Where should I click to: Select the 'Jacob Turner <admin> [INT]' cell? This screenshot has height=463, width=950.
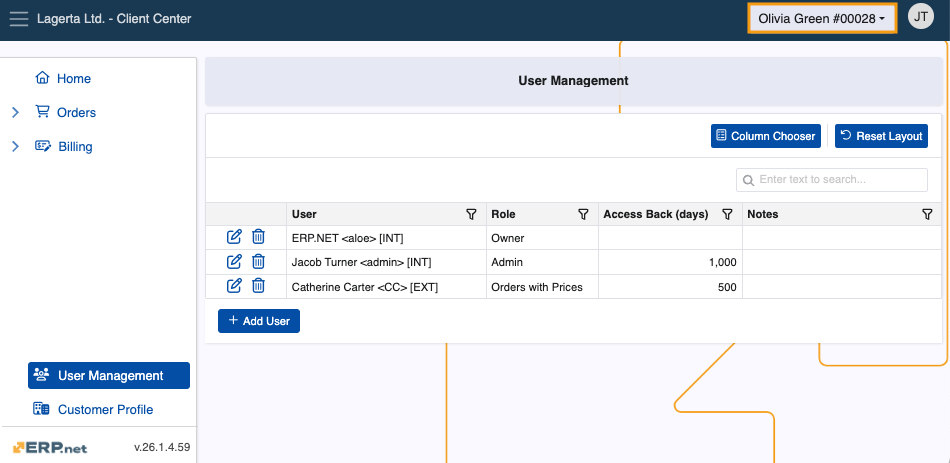tap(386, 262)
